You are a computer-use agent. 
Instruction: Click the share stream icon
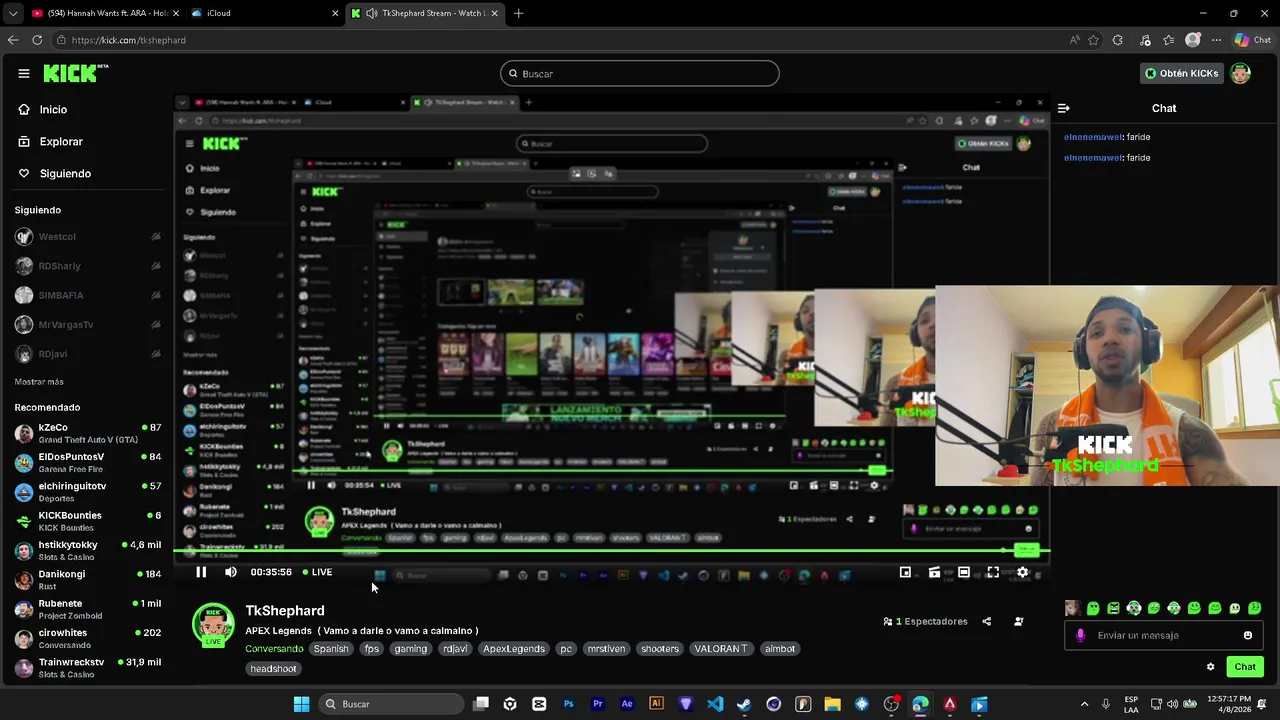click(986, 622)
